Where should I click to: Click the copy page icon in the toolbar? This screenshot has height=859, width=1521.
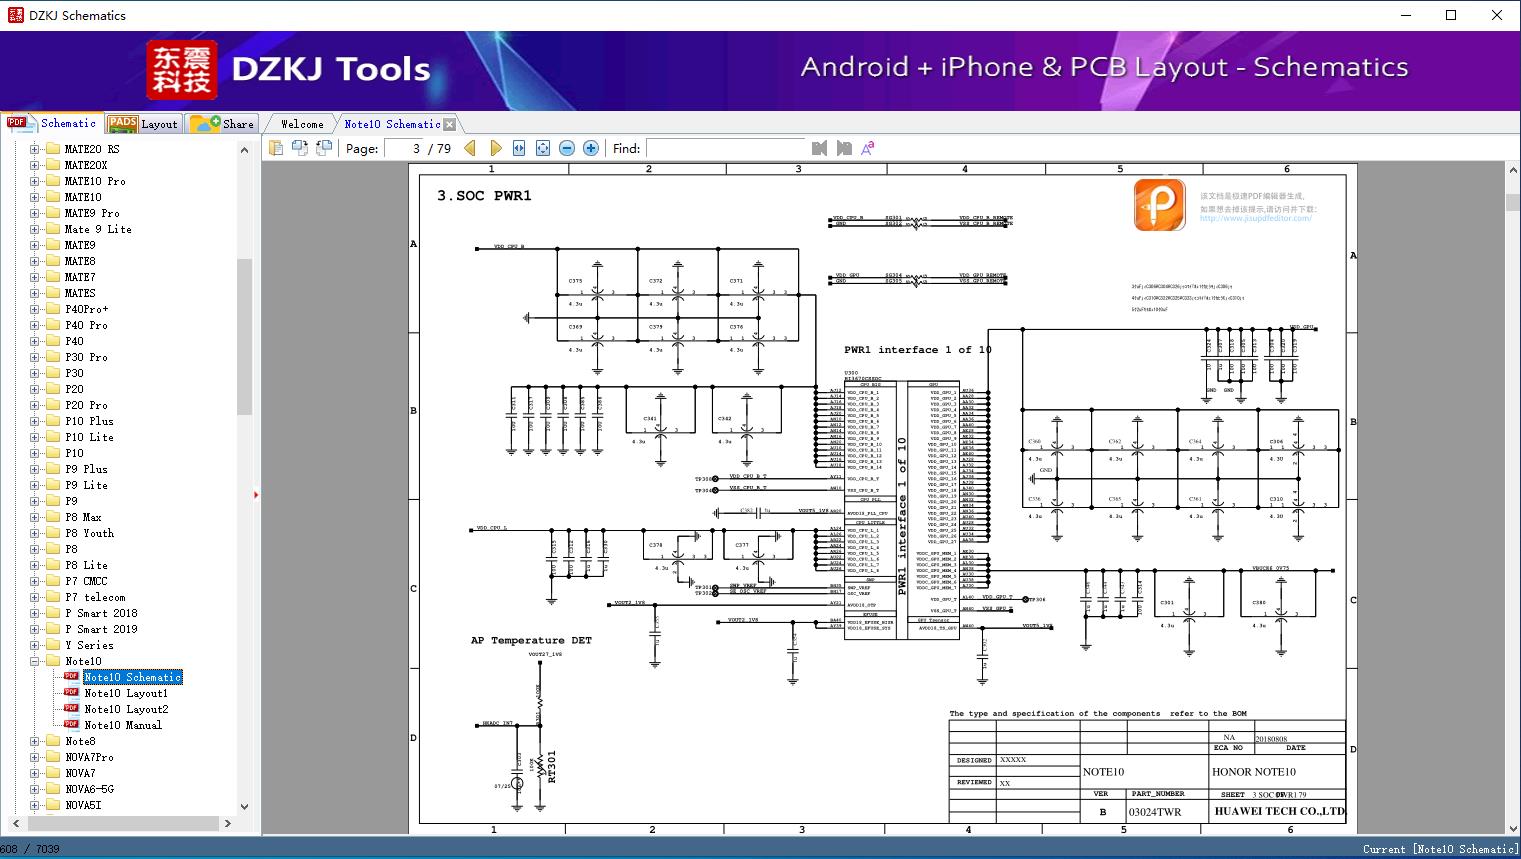pos(276,148)
